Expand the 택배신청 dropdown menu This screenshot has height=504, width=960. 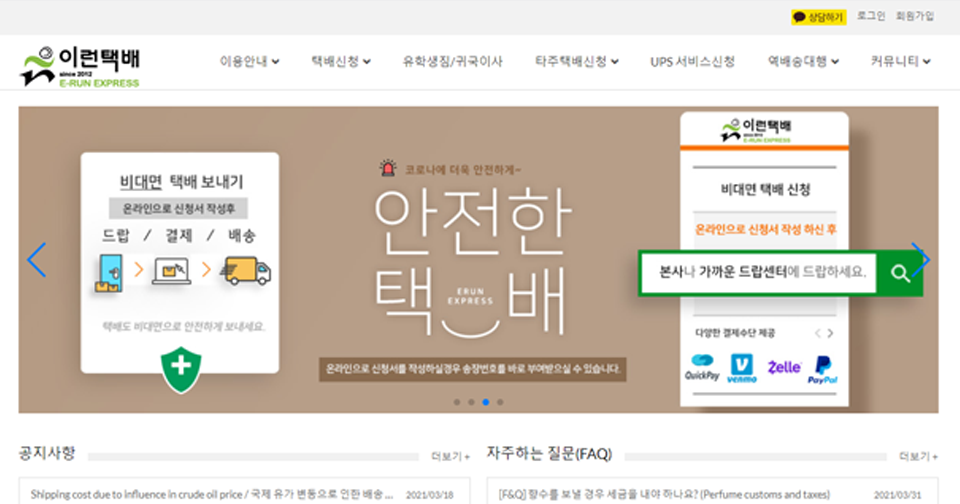[x=340, y=62]
